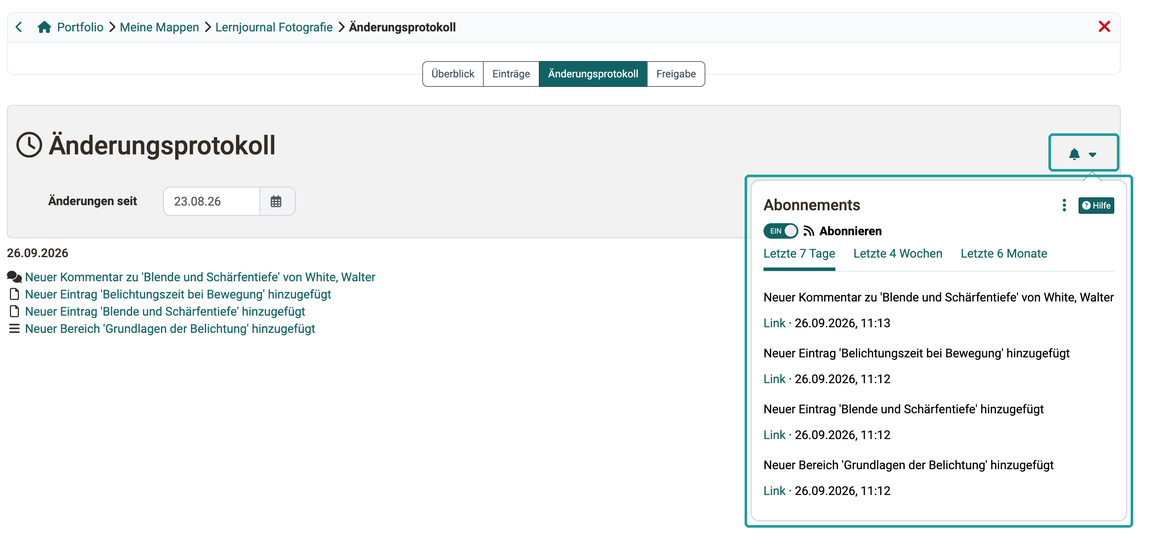
Task: Show Letzte 6 Monate subscriptions
Action: 1004,254
